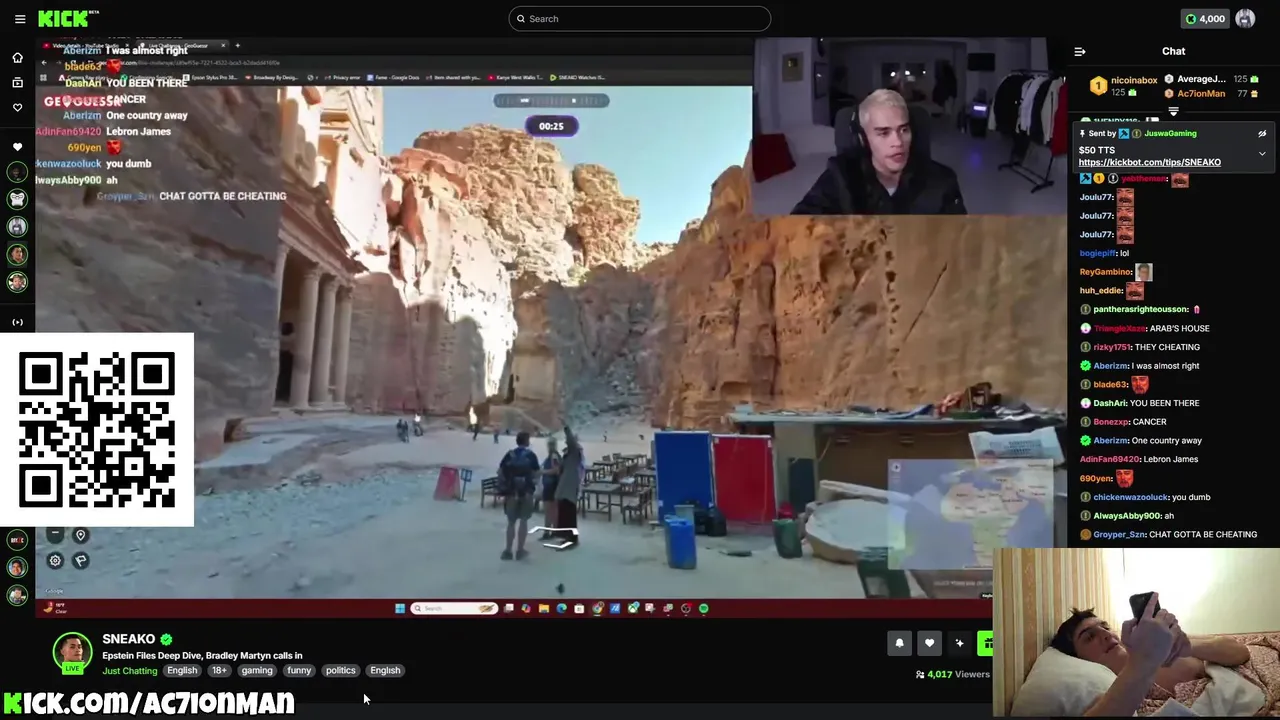
Task: Select Ac7ionMan in the gift leaderboard
Action: coord(1201,93)
